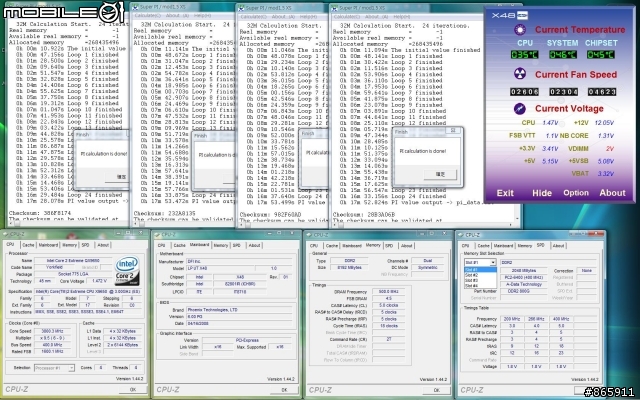The height and width of the screenshot is (400, 640).
Task: Confirm the fully visible Finish dialog button
Action: coord(440,174)
